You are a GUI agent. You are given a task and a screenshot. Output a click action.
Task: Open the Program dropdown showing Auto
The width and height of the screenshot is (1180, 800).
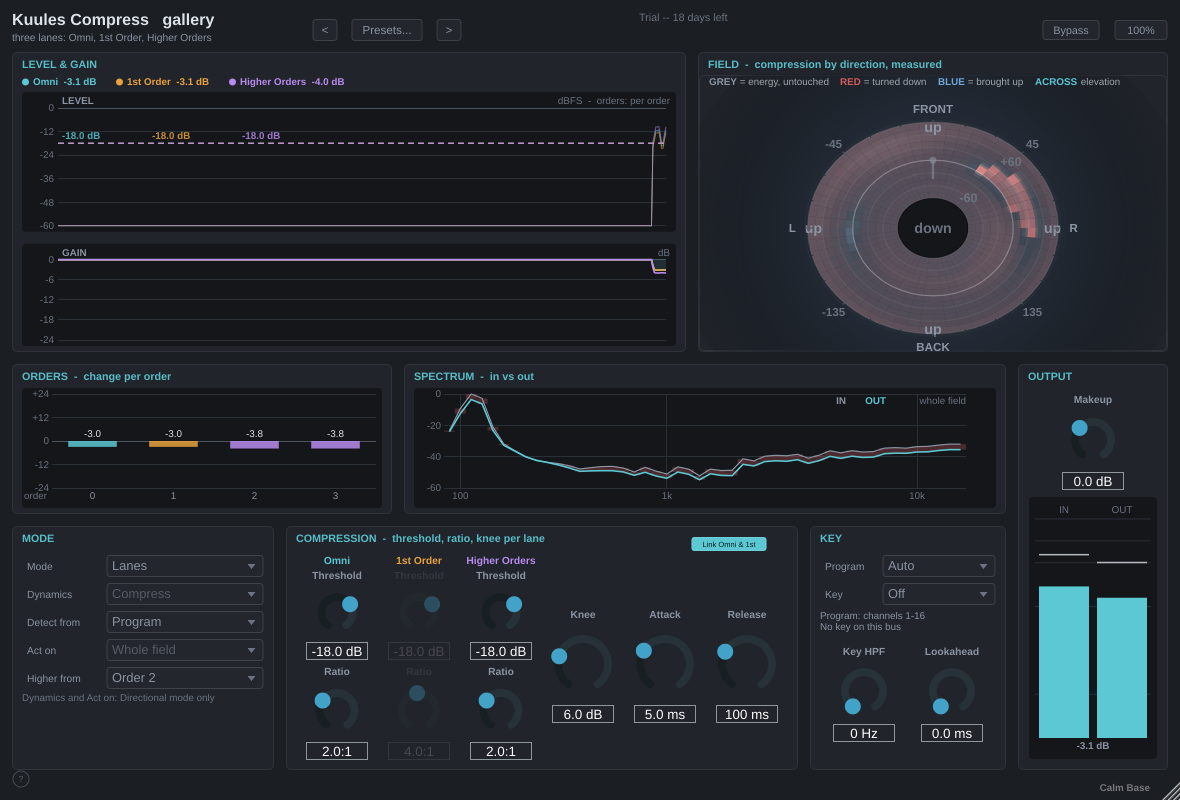(x=938, y=566)
